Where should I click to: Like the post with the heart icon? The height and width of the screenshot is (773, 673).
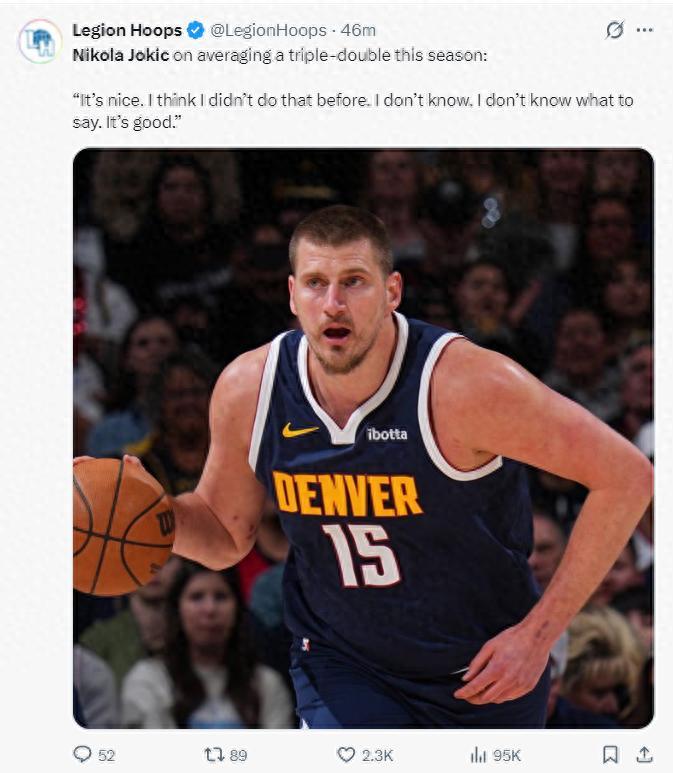pos(346,754)
